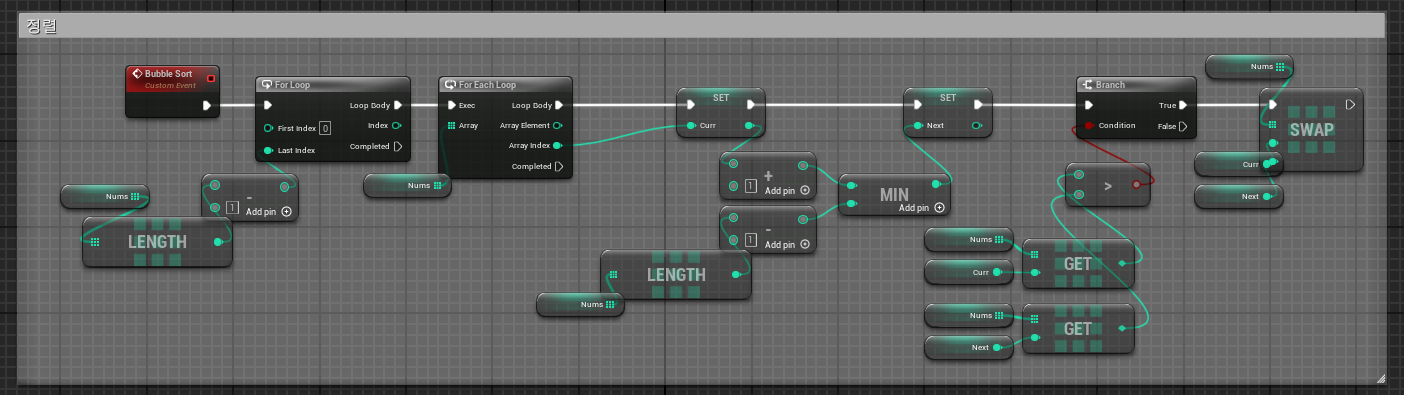
Task: Edit the value 1 on the plus node
Action: (x=750, y=186)
